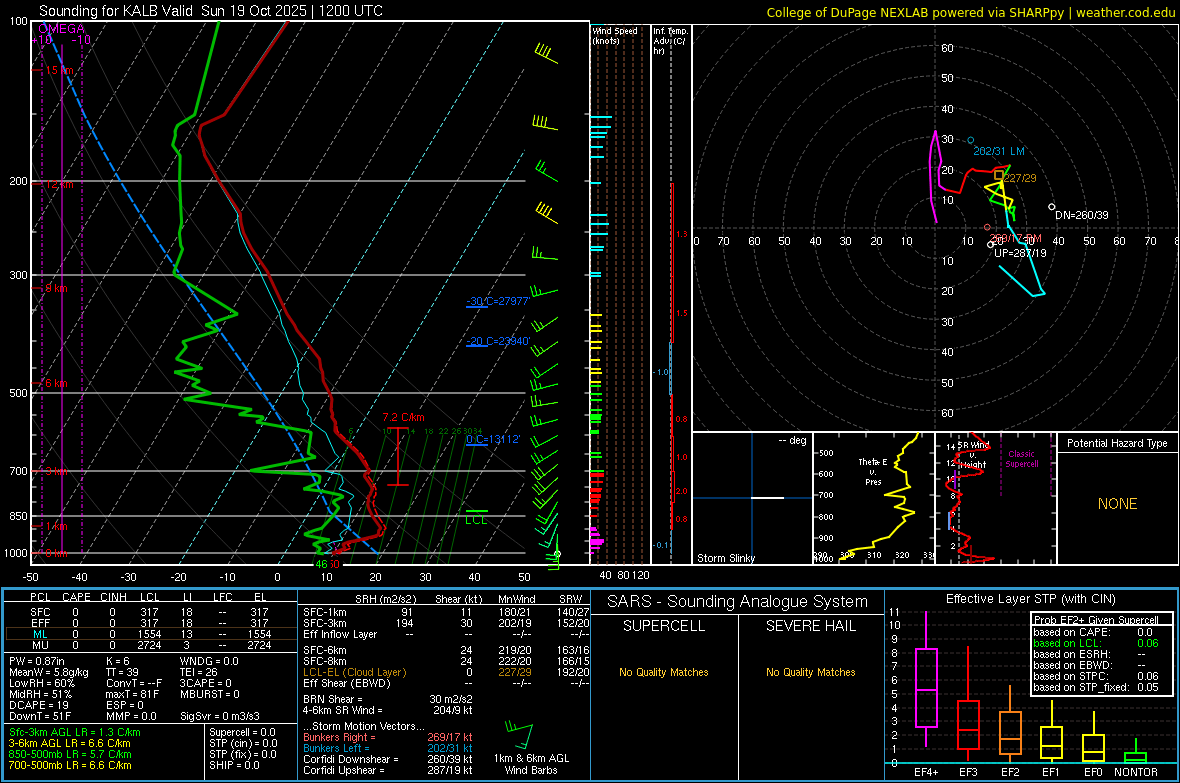Click the maxT = 81F value
This screenshot has width=1180, height=783.
click(132, 694)
